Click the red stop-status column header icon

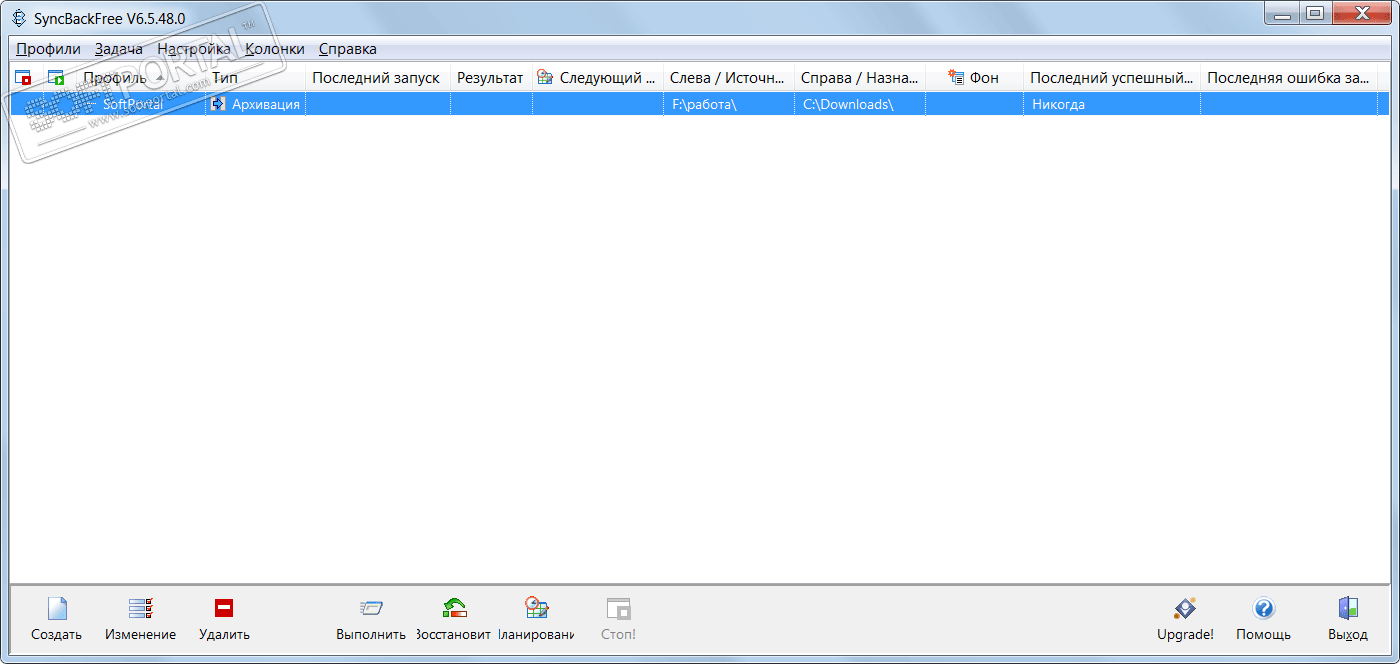(x=23, y=77)
